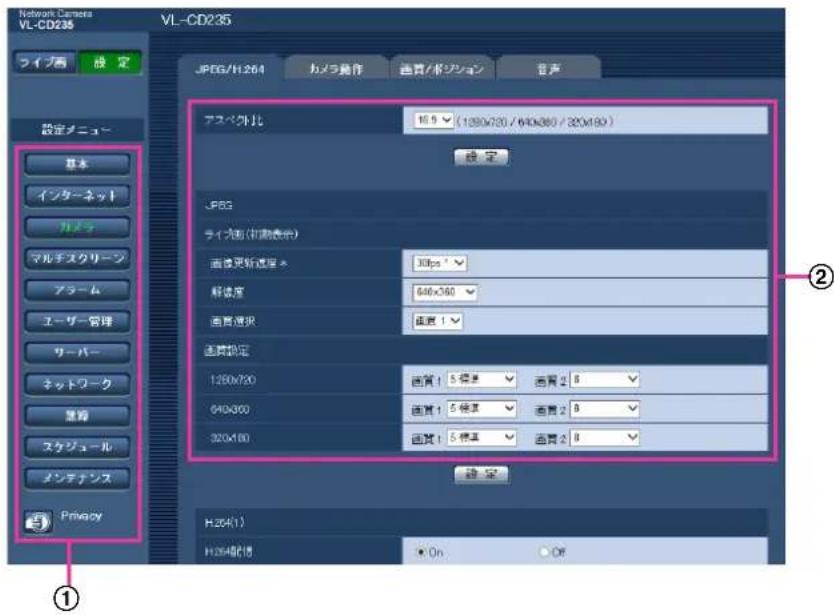Open 画質2 dropdown for 320x180
The image size is (834, 615).
[x=604, y=437]
